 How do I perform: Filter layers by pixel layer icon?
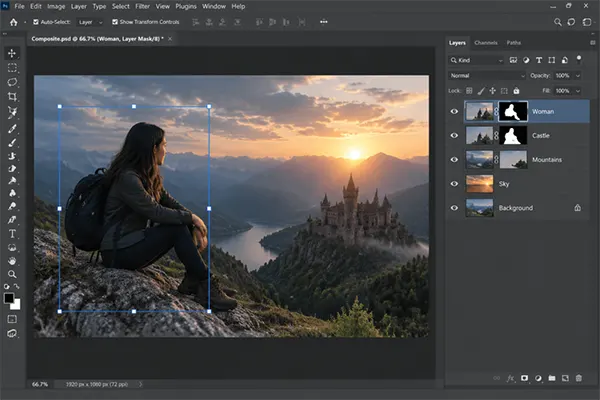(513, 60)
